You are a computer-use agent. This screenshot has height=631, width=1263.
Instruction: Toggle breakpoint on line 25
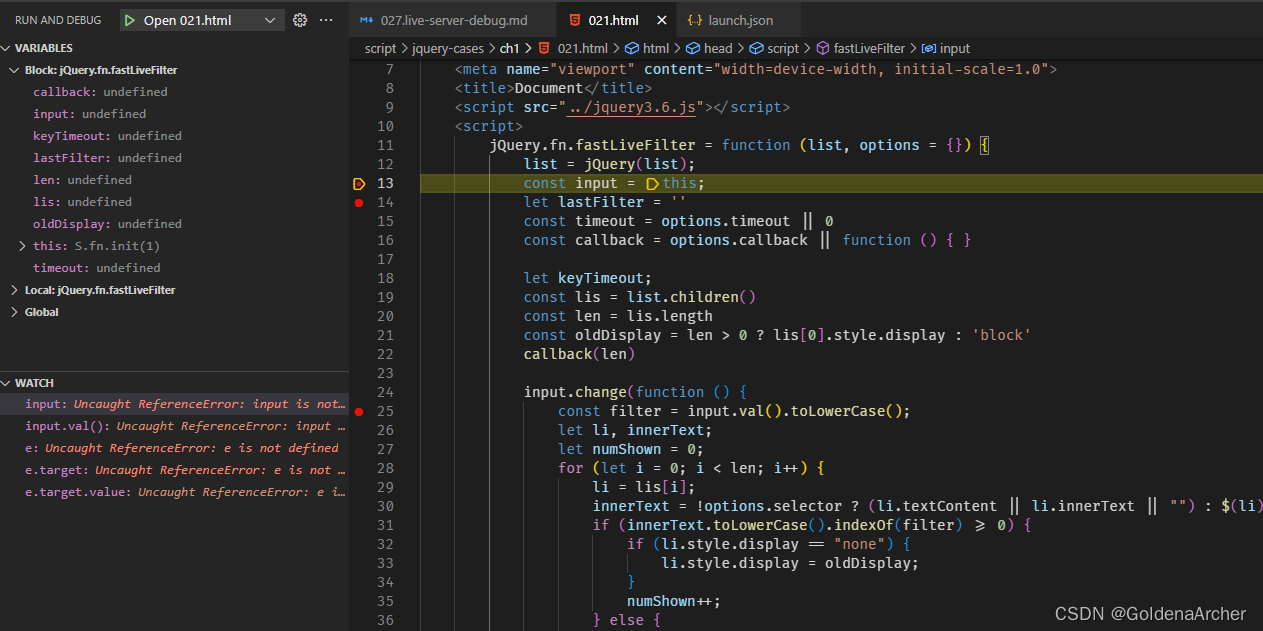[x=359, y=411]
